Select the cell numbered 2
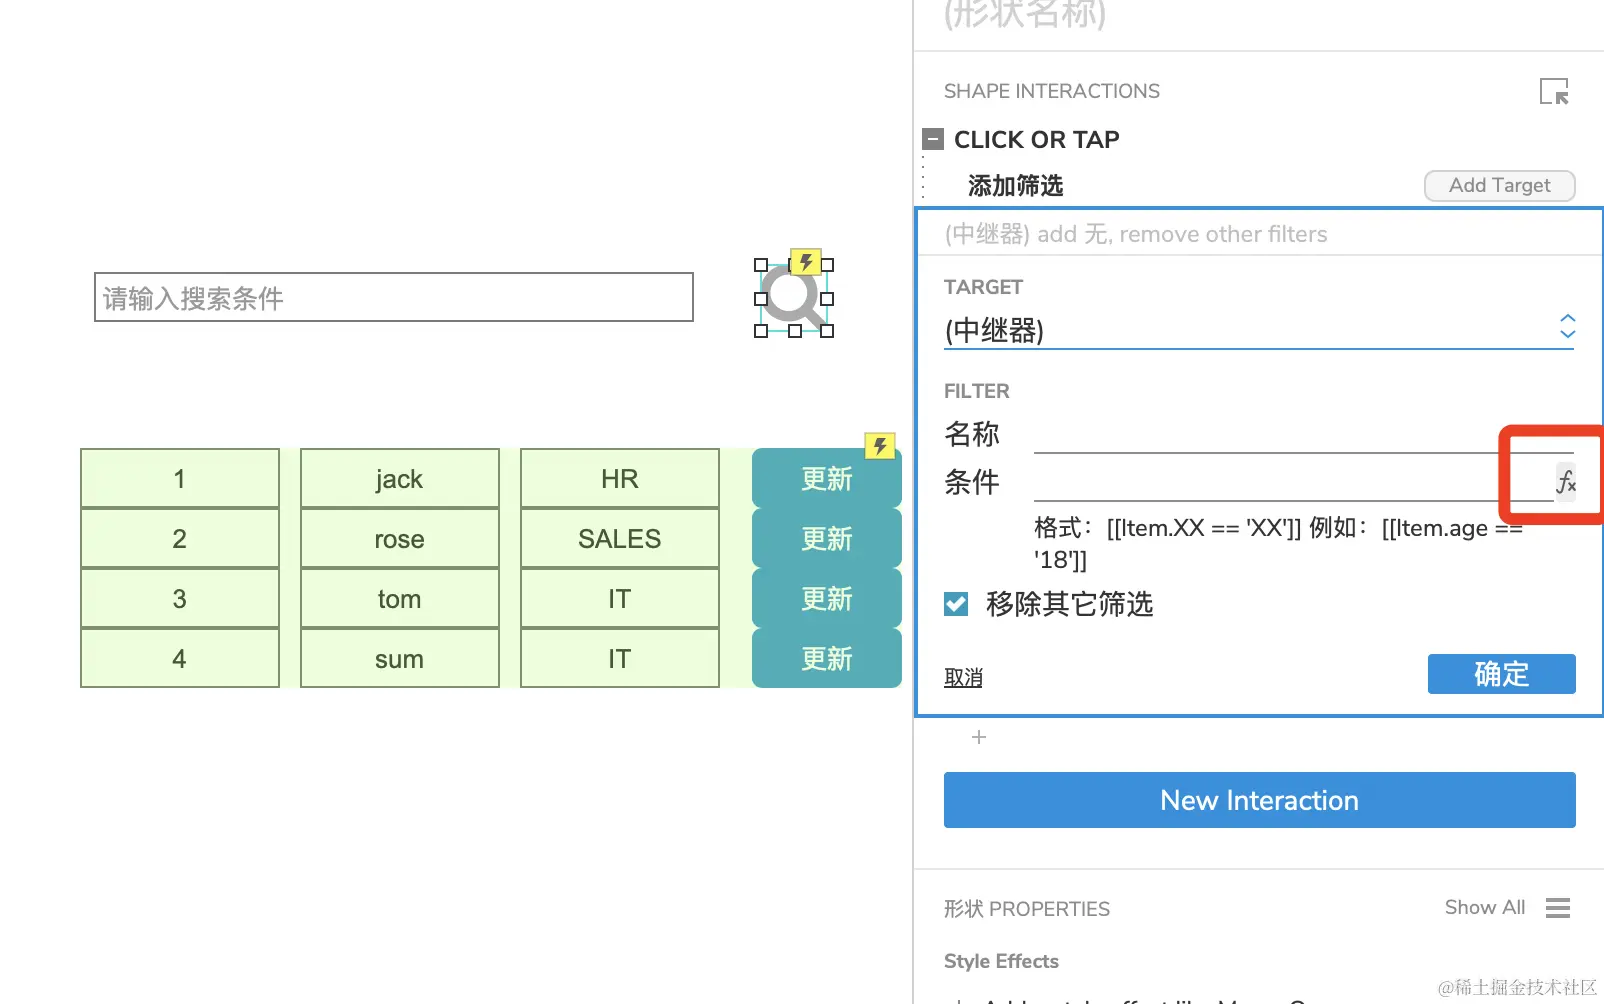Viewport: 1604px width, 1004px height. point(180,538)
